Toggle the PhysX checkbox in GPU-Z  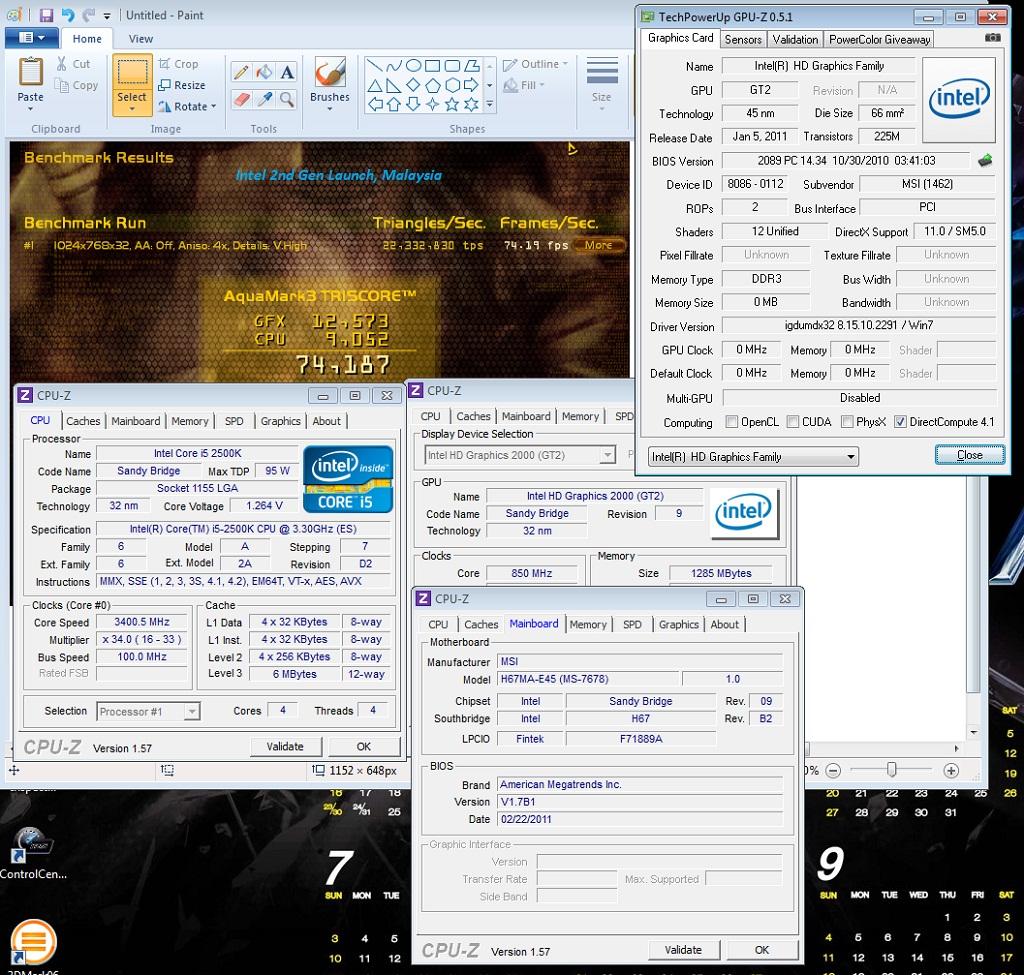(x=847, y=422)
